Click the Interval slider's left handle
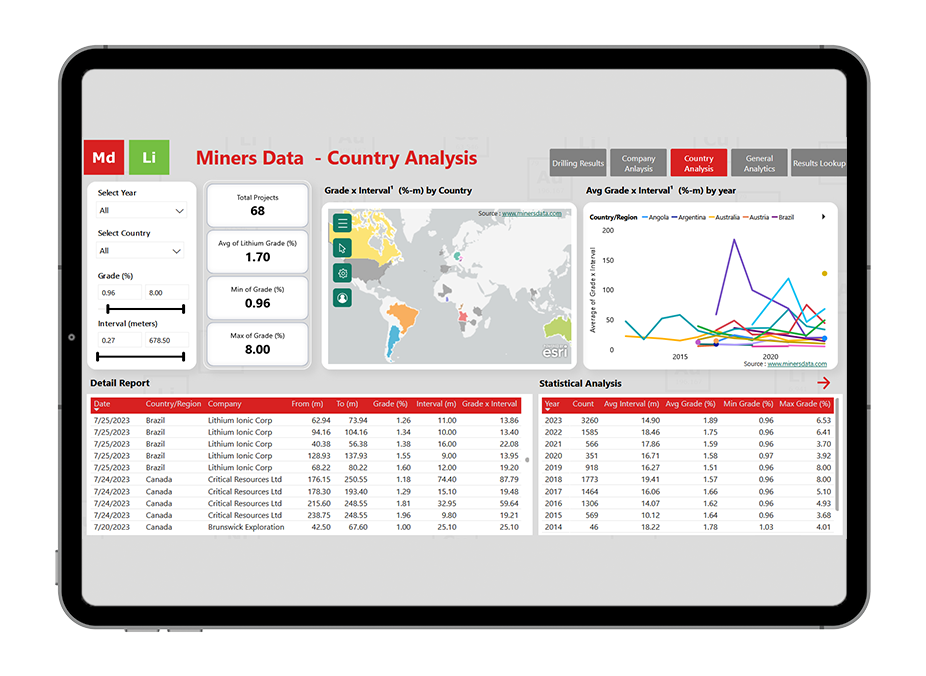926x676 pixels. (98, 357)
